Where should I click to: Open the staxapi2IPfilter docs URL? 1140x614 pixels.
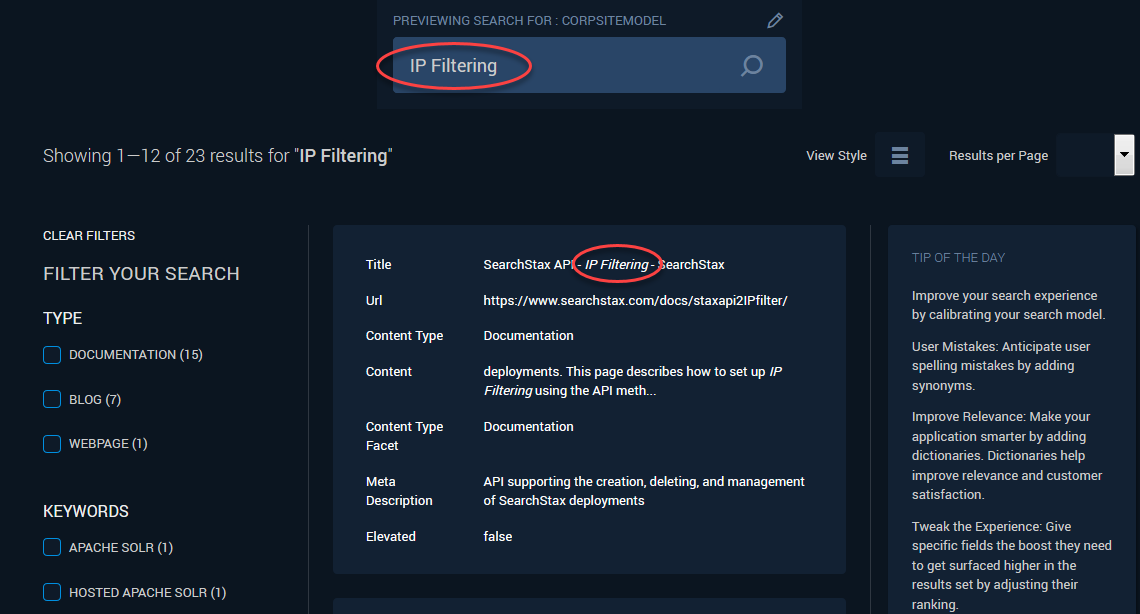pos(635,300)
